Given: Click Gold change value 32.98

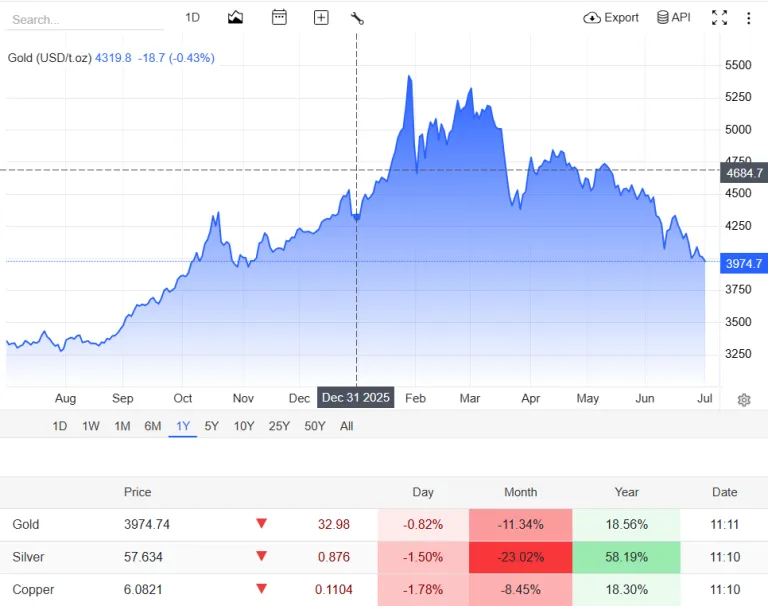Looking at the screenshot, I should pos(334,524).
